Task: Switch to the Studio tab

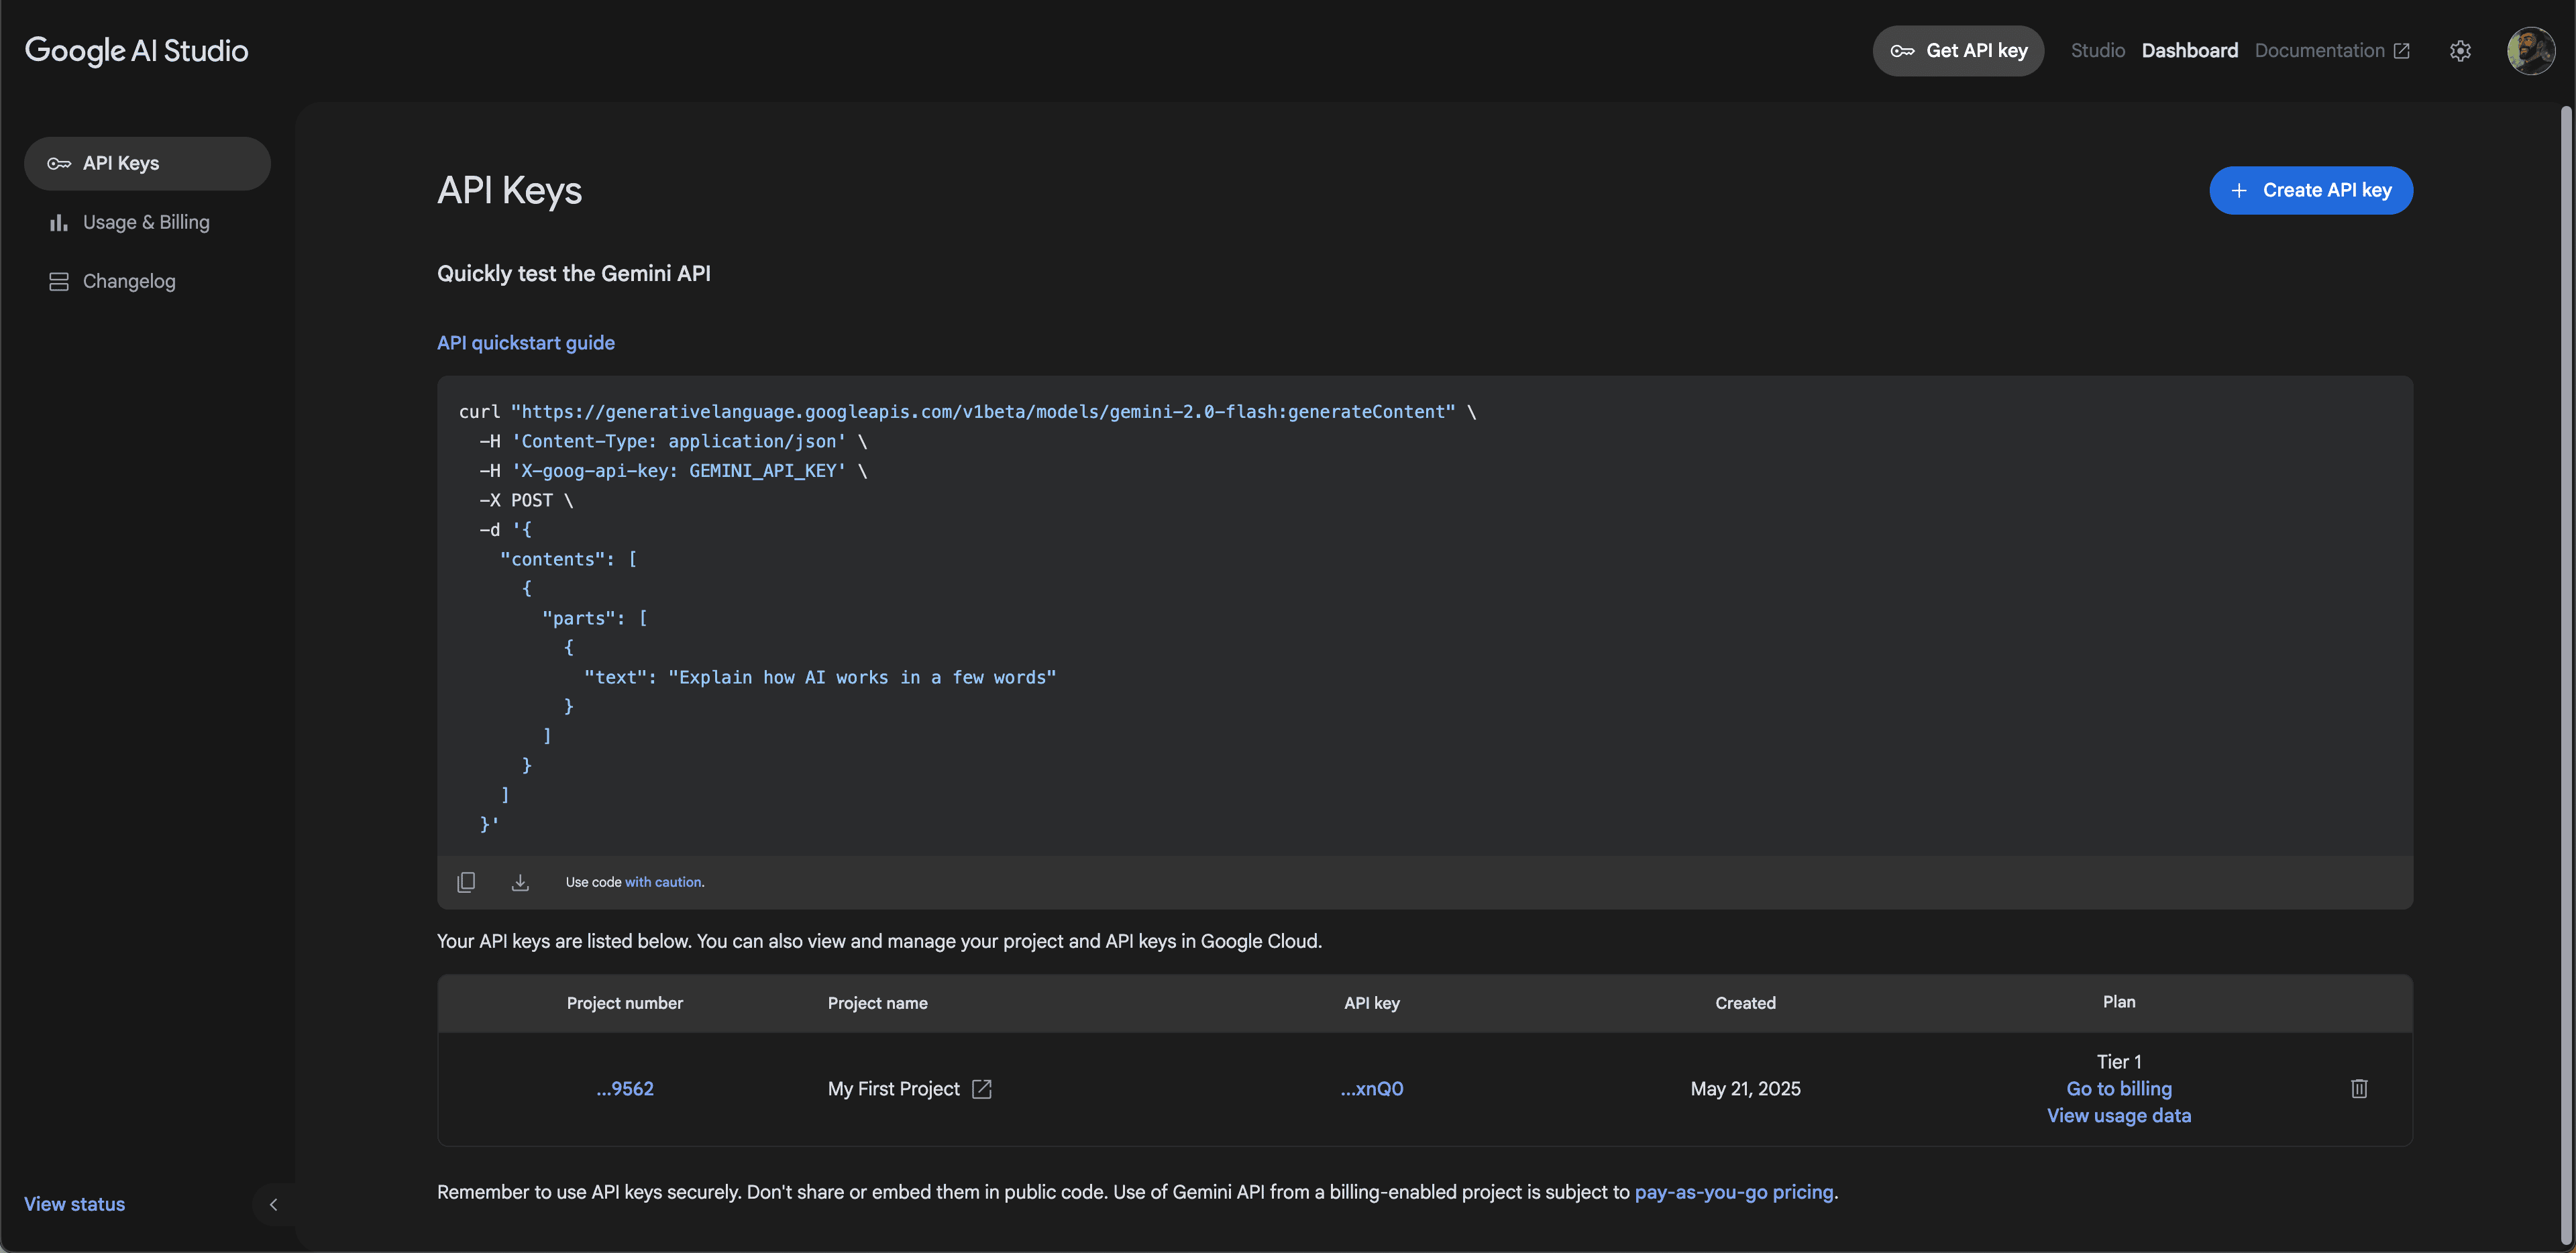Action: click(x=2097, y=51)
